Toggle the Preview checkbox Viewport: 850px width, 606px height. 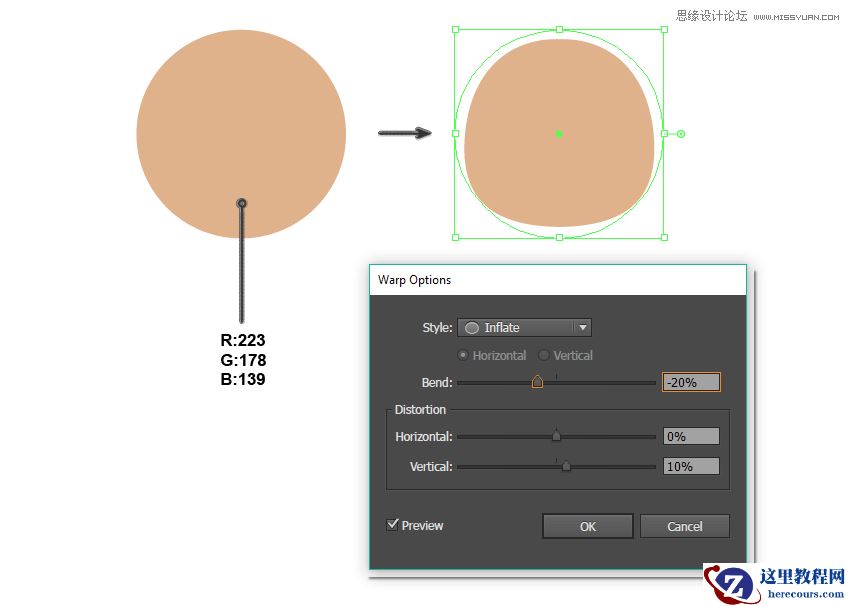click(392, 525)
